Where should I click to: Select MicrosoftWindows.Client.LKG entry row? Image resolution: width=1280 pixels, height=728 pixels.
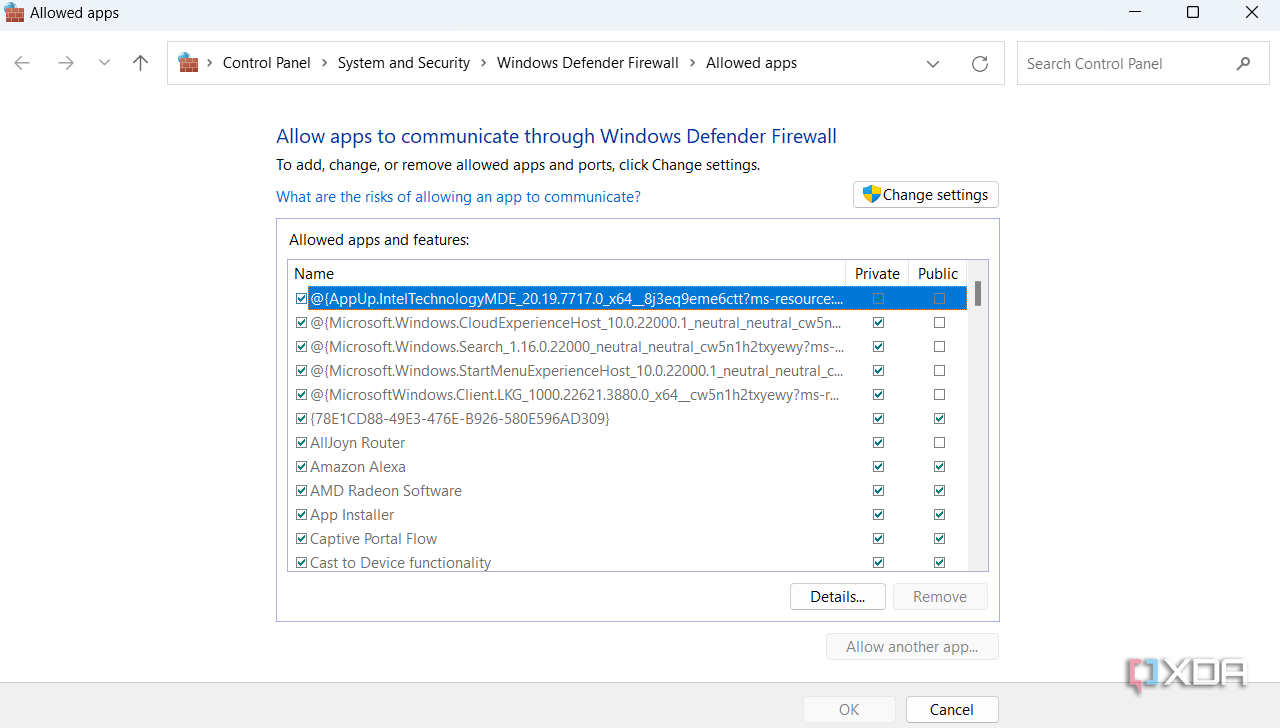coord(628,395)
